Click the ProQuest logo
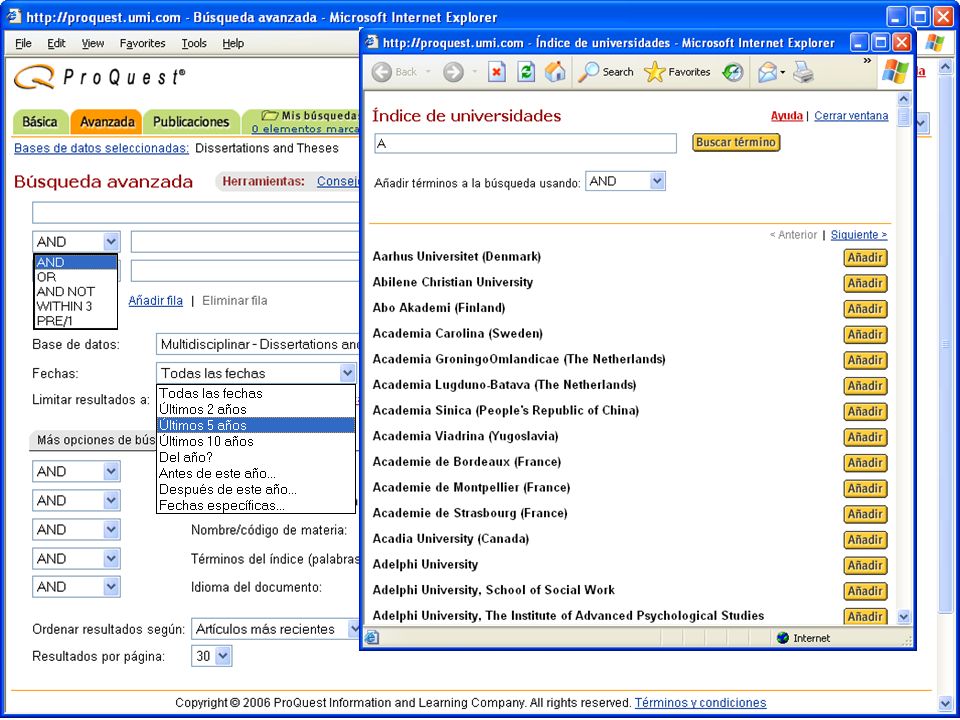This screenshot has height=720, width=960. point(99,77)
